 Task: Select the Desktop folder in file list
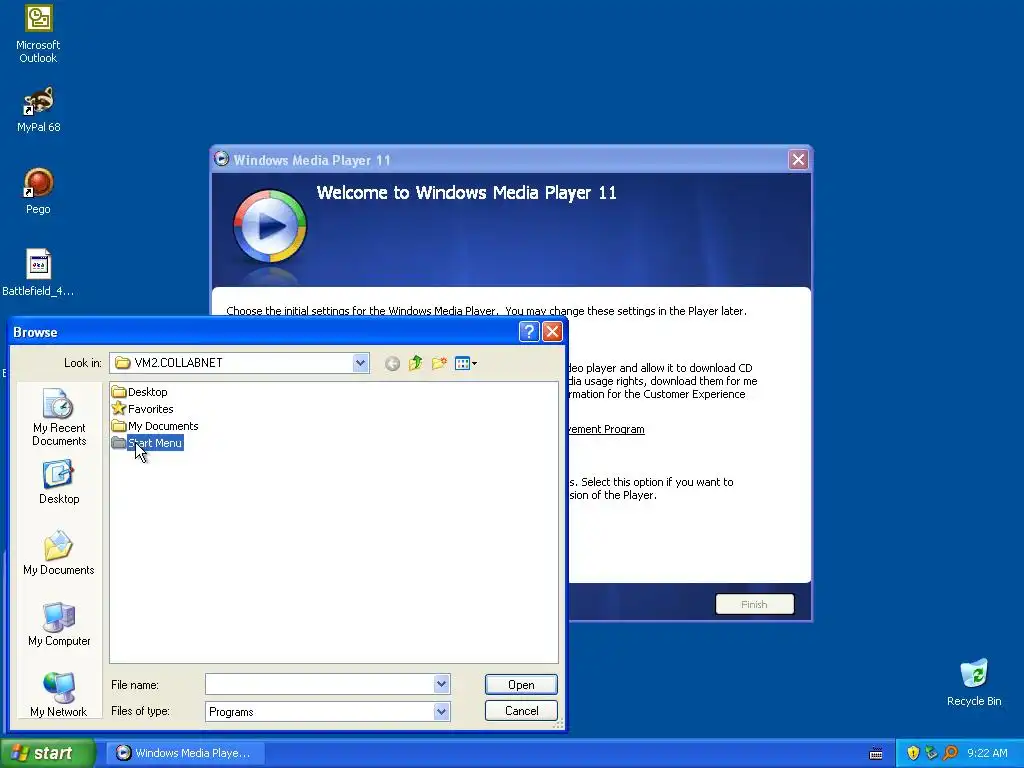click(x=140, y=392)
